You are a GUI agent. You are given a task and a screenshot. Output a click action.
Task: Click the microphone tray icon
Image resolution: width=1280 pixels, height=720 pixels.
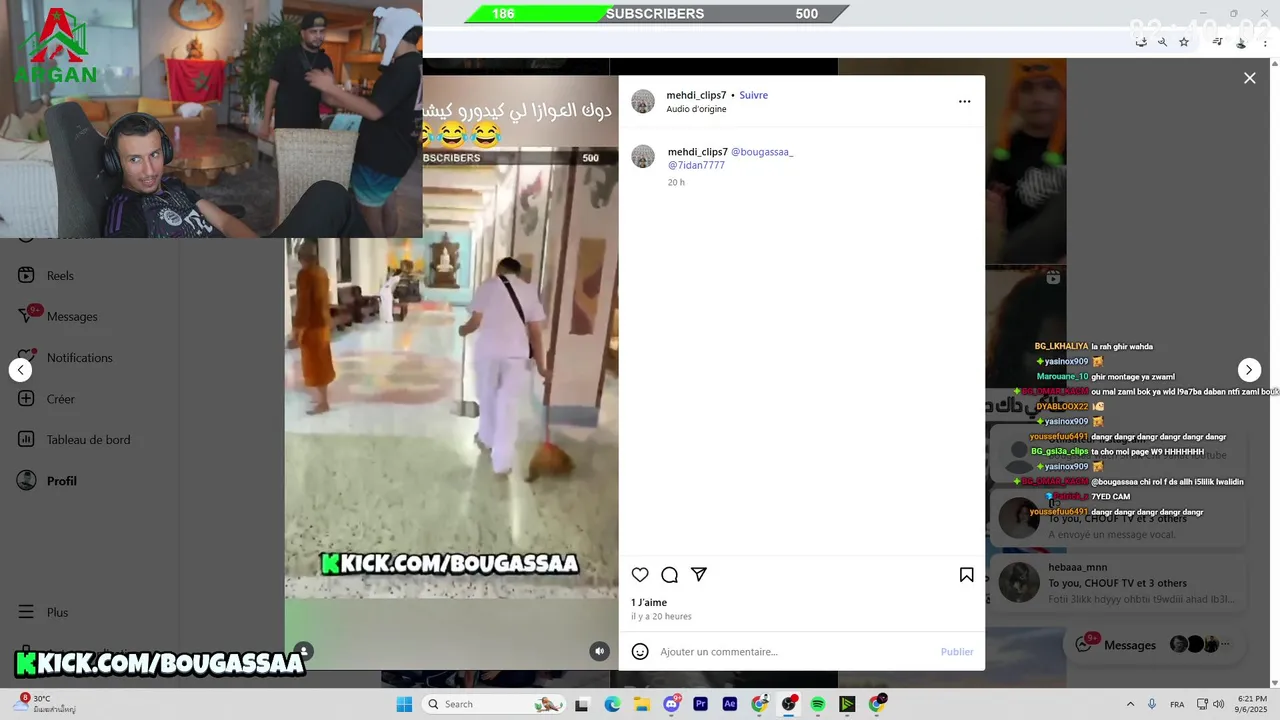[1152, 704]
